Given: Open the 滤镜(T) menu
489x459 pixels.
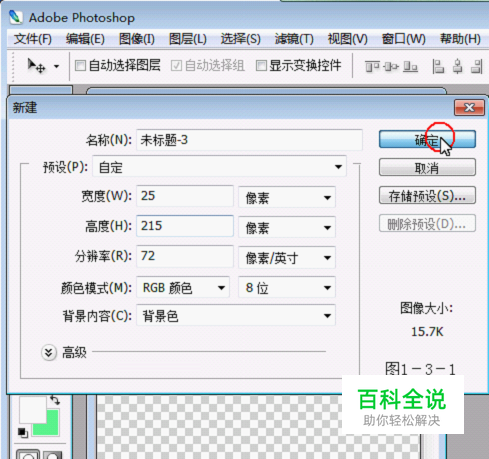Looking at the screenshot, I should 294,39.
